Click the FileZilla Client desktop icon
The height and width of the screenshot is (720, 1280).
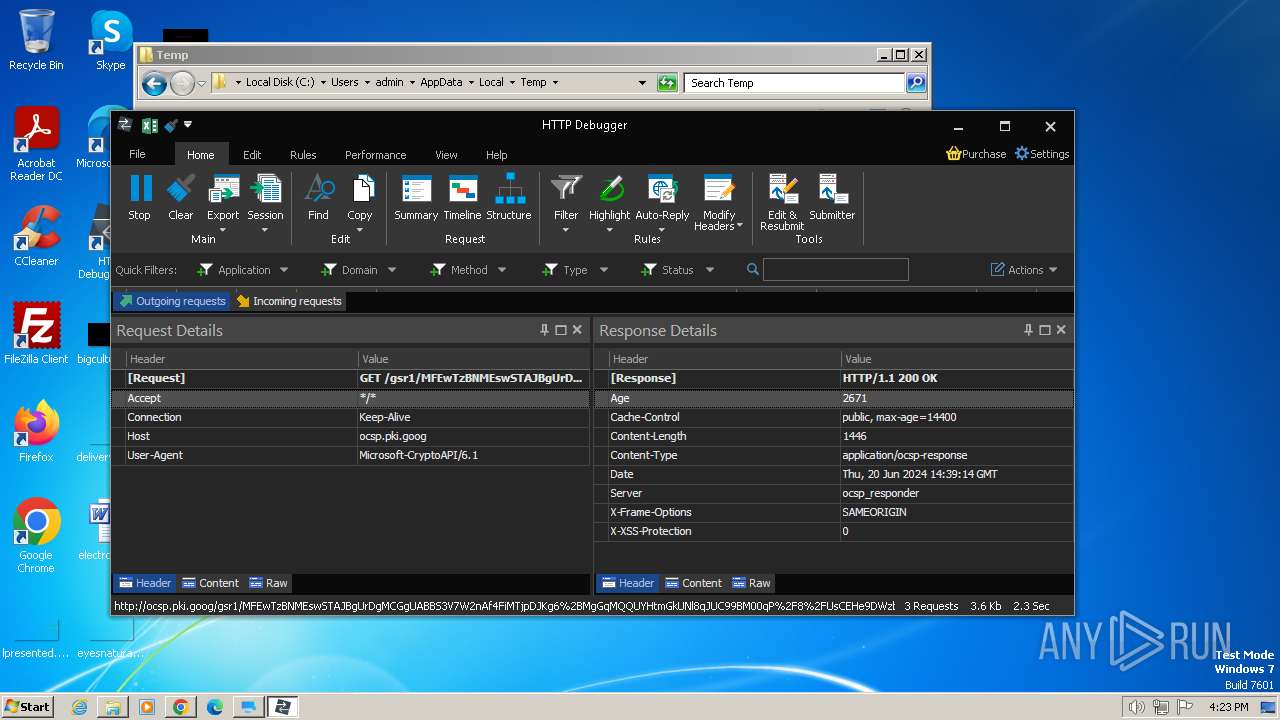pyautogui.click(x=36, y=333)
